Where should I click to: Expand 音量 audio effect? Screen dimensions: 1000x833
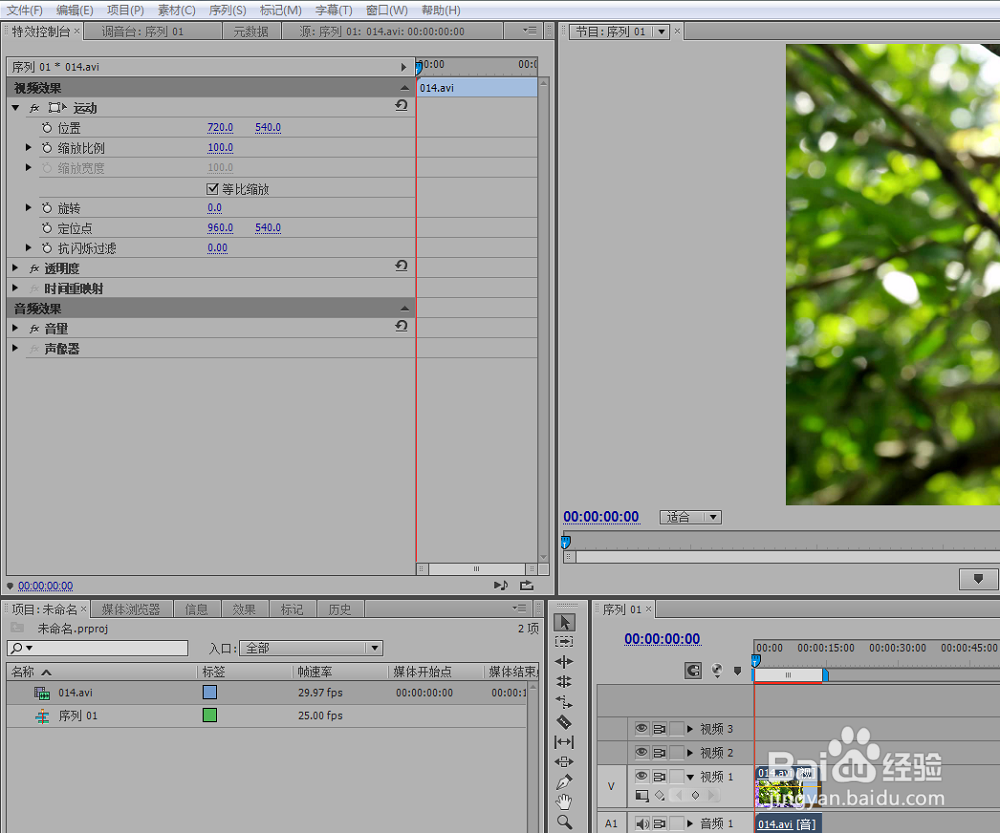tap(15, 328)
